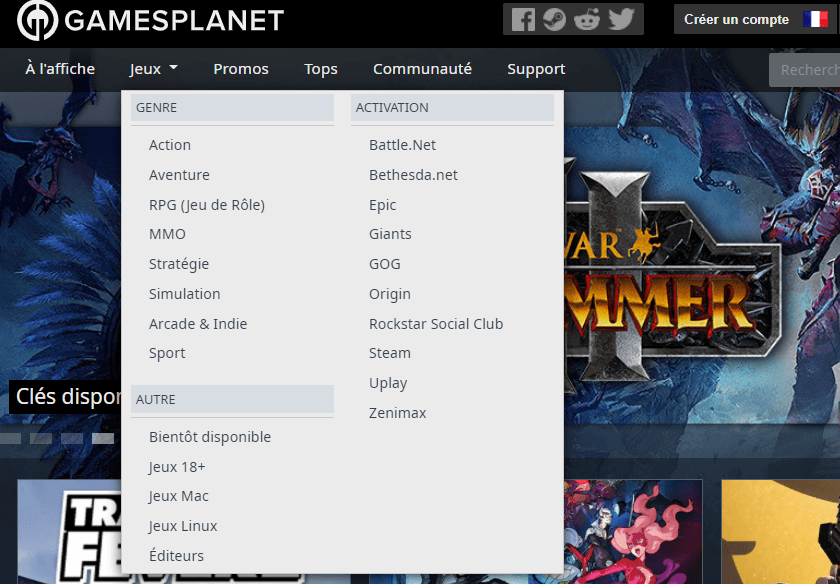Click the first carousel slide indicator
The width and height of the screenshot is (840, 584).
9,438
